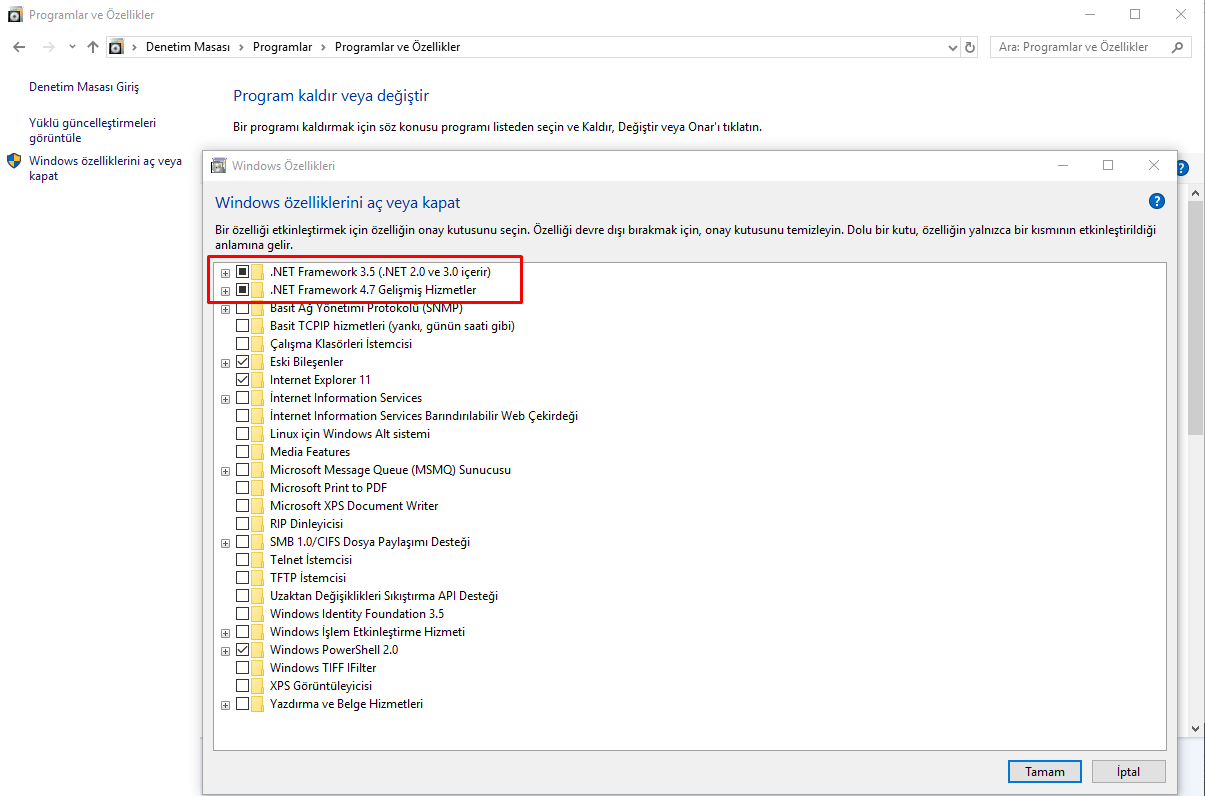Image resolution: width=1205 pixels, height=796 pixels.
Task: Open the Windows özelliklerini aç veya kapat link
Action: 106,168
